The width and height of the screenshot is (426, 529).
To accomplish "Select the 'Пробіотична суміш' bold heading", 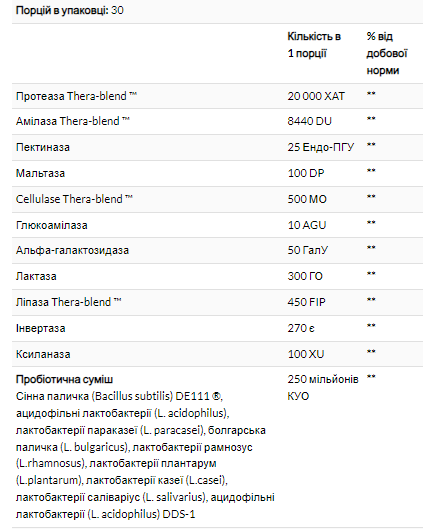I will [x=64, y=380].
